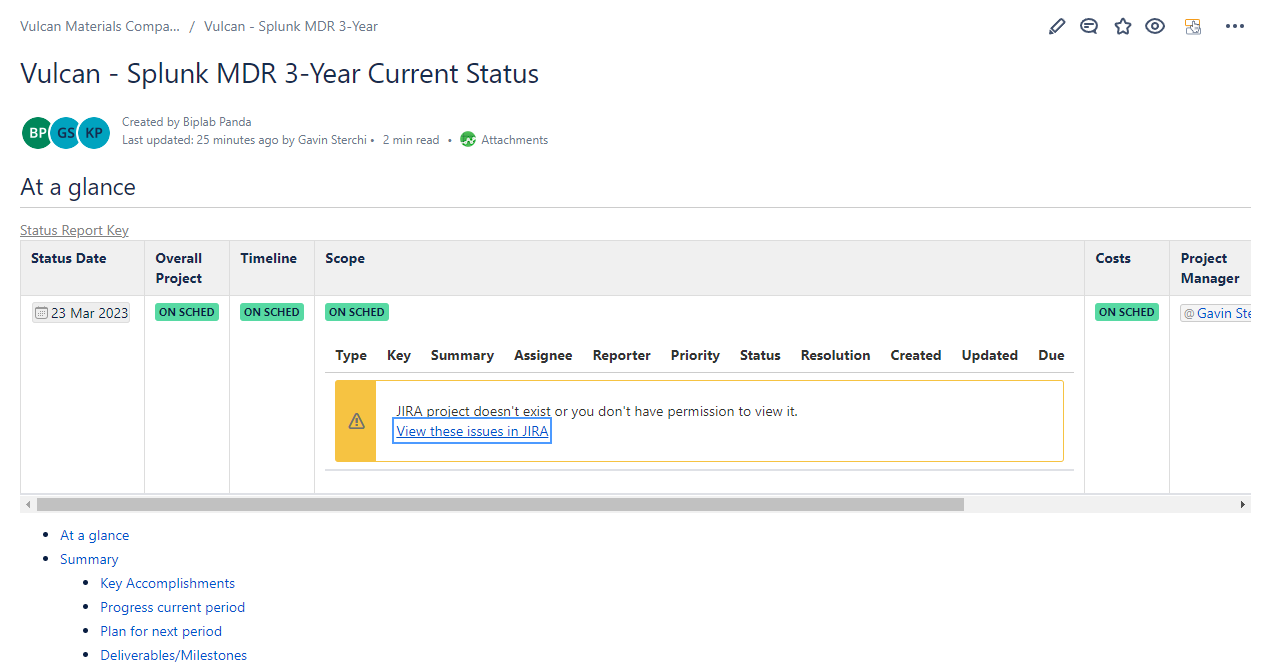Click the JIRA warning triangle icon
This screenshot has height=665, width=1265.
pos(356,421)
